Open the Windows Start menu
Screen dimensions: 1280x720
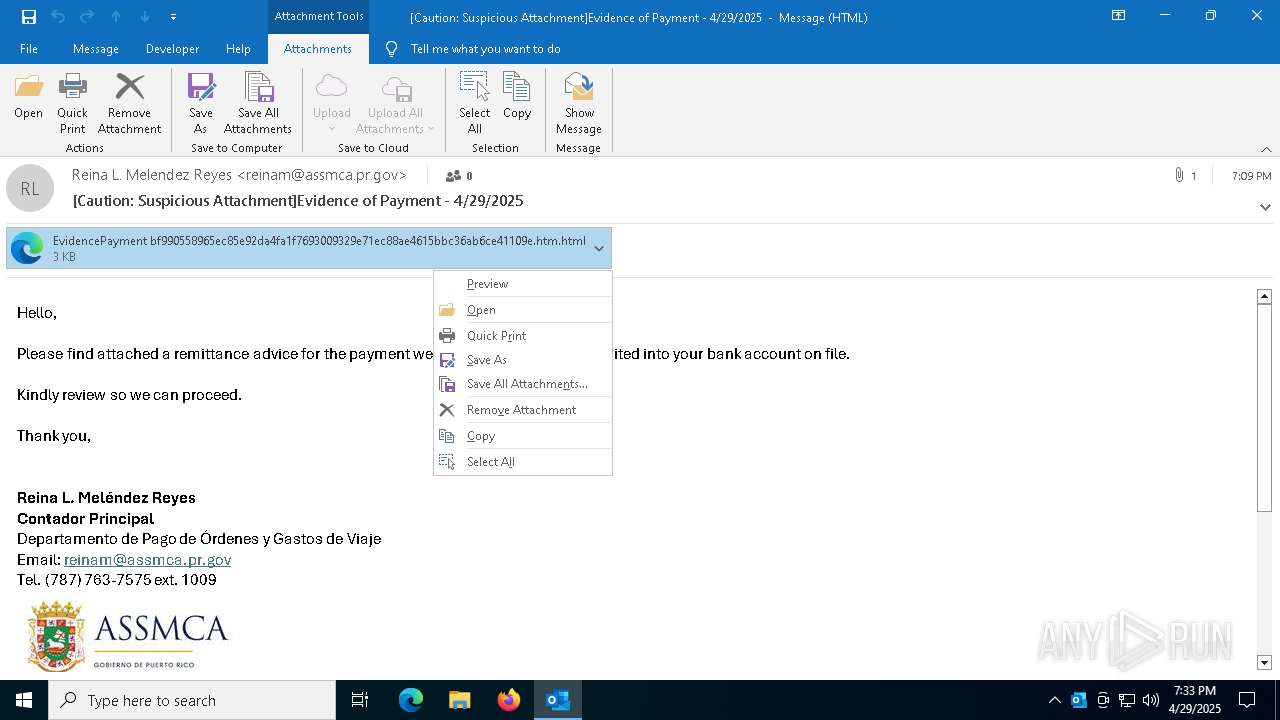[24, 700]
